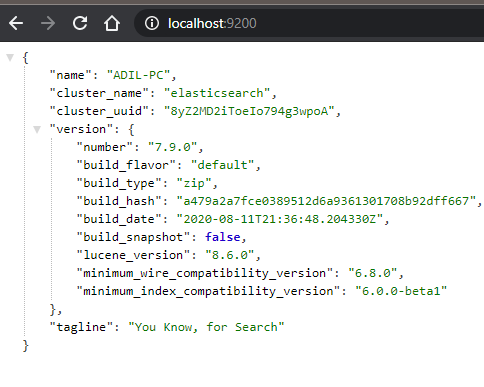
Task: Click the "version" key
Action: (81, 129)
